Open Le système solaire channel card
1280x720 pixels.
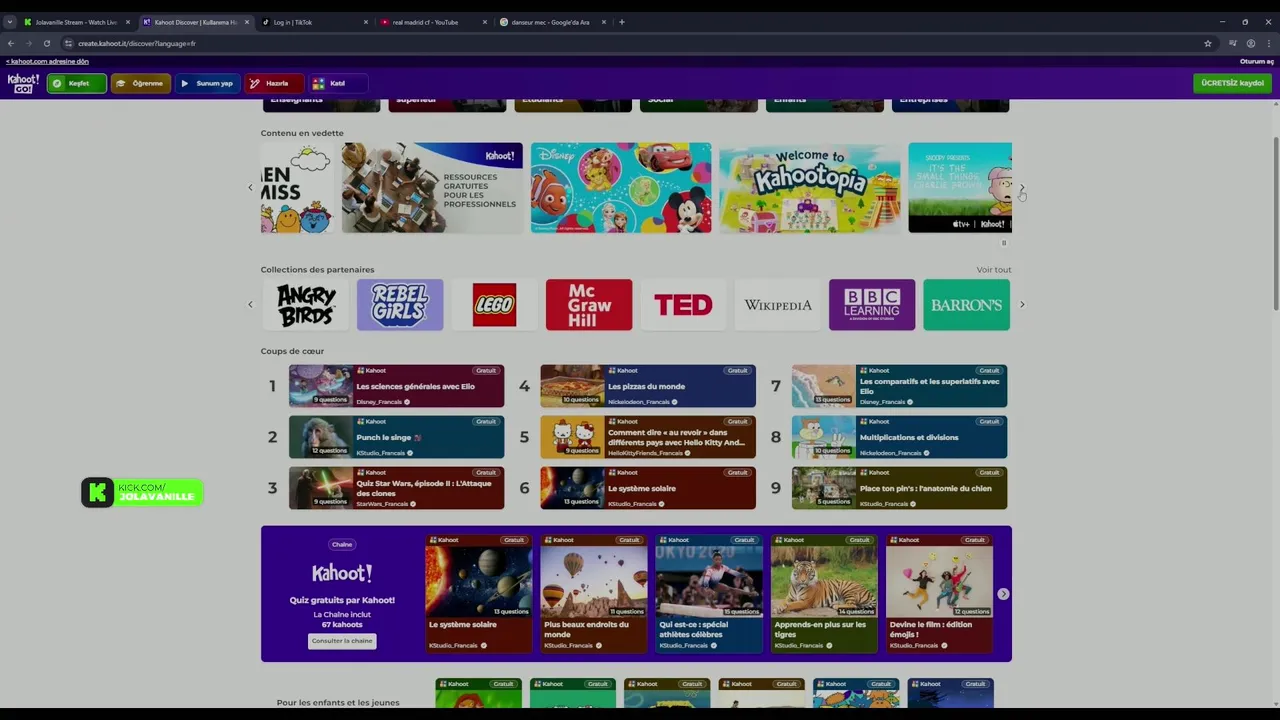[x=478, y=594]
